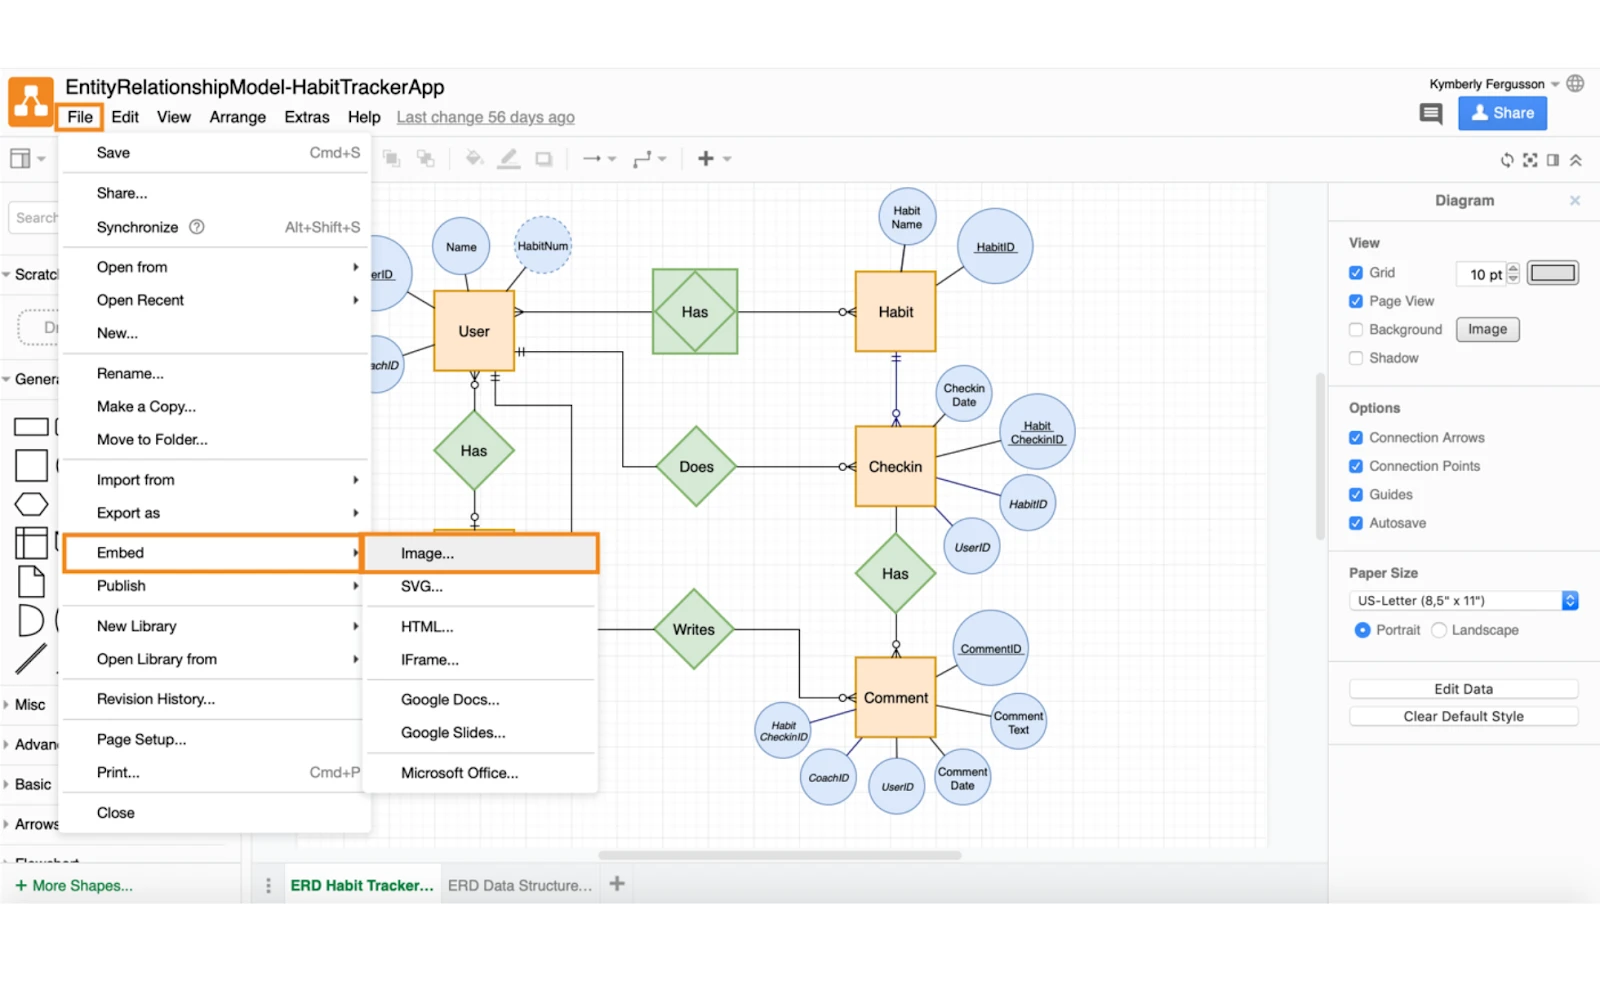
Task: Click the globe language icon
Action: tap(1576, 84)
